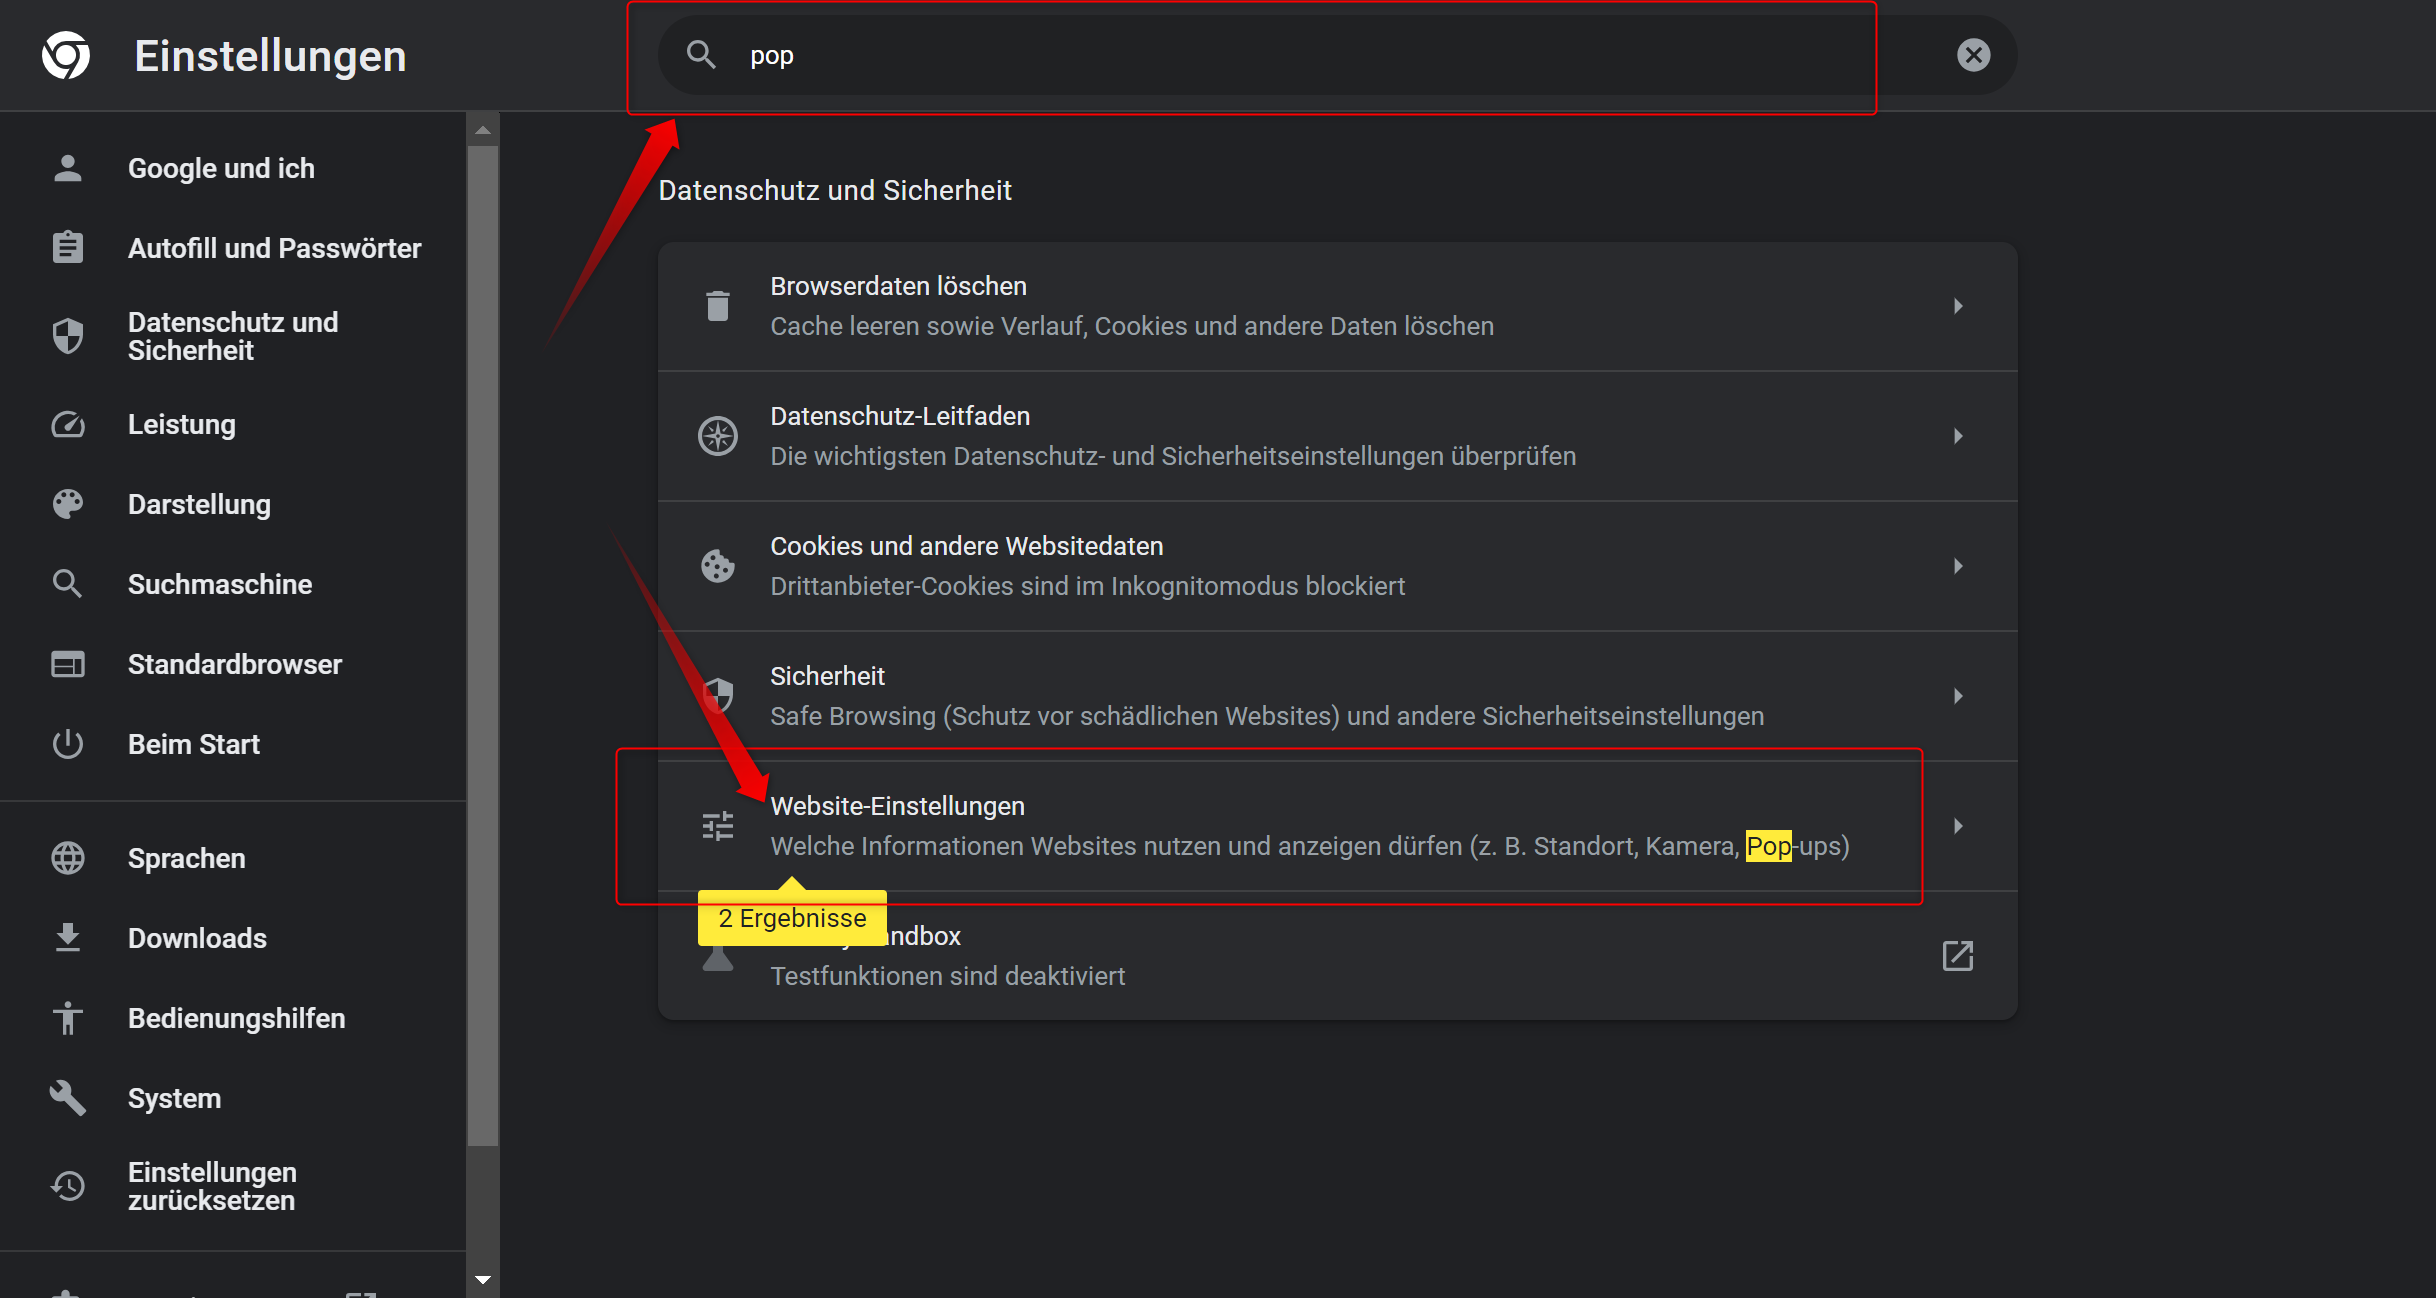Open the external link icon for Sandbox

[1957, 956]
